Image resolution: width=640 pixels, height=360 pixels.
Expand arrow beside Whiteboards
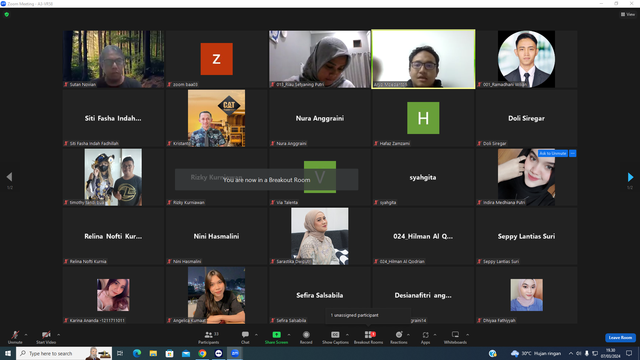(x=467, y=335)
